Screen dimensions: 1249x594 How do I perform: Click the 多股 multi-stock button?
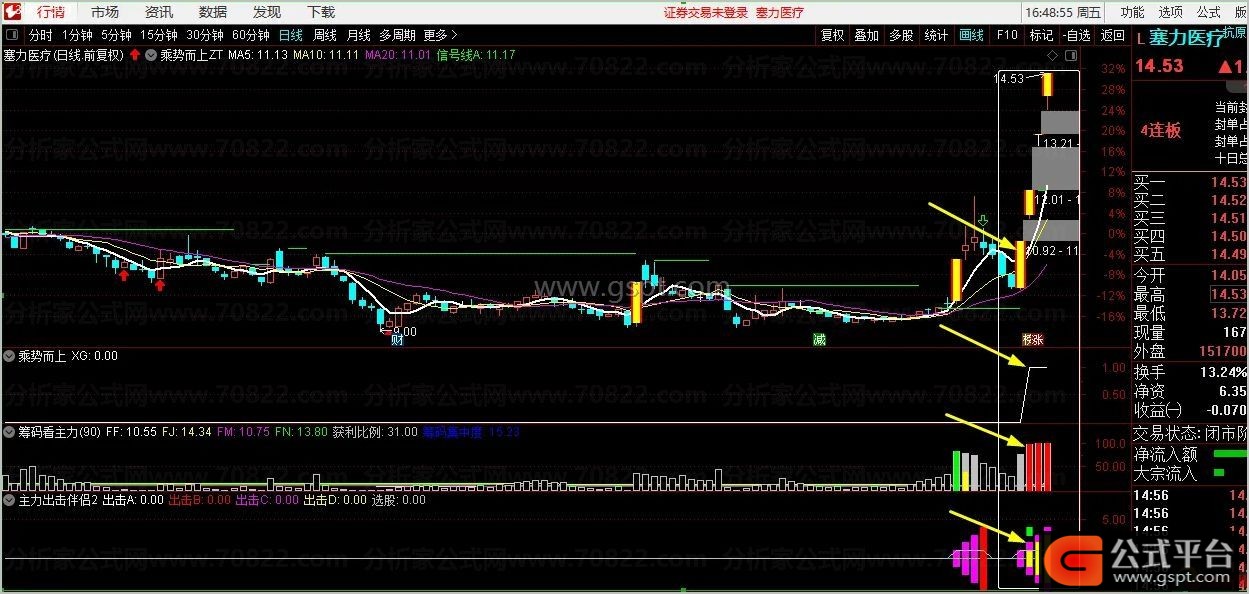click(x=901, y=35)
